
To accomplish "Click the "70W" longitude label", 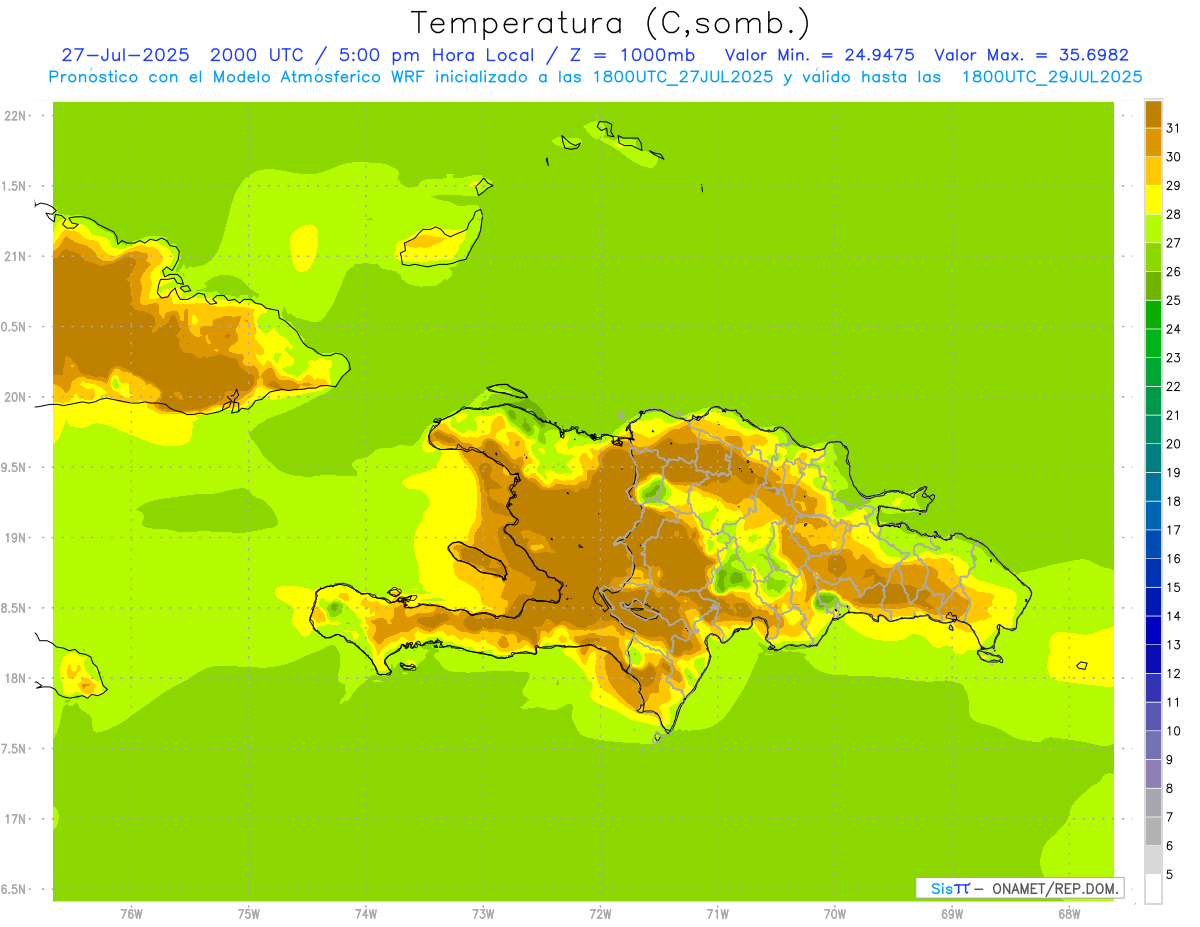I will tap(835, 913).
